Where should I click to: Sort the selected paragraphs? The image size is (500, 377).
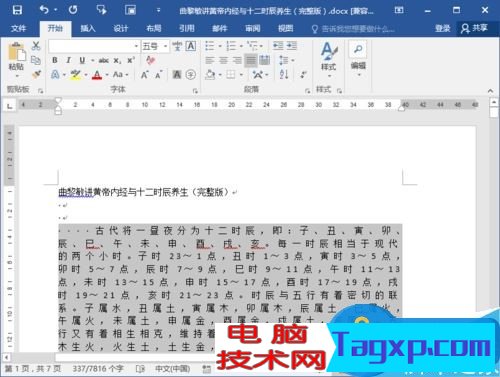click(x=284, y=74)
